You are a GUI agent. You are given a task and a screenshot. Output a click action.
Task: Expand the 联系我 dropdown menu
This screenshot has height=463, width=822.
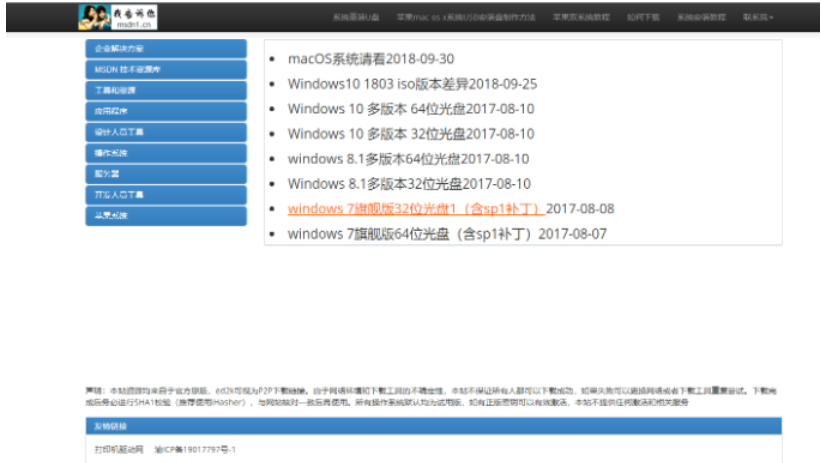(758, 18)
